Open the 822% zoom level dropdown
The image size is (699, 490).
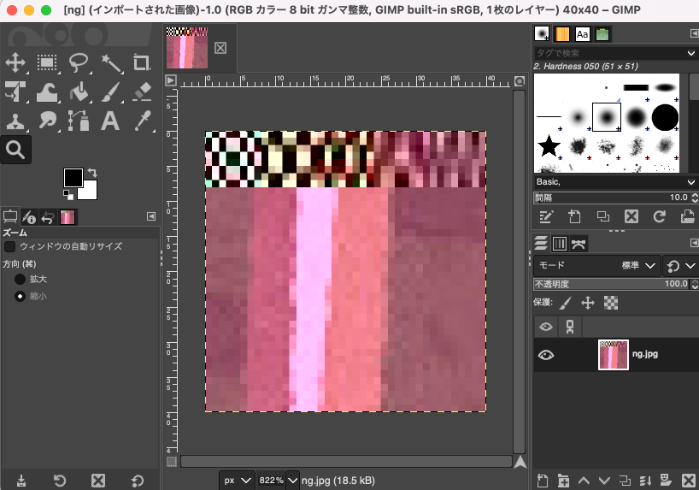(x=292, y=480)
